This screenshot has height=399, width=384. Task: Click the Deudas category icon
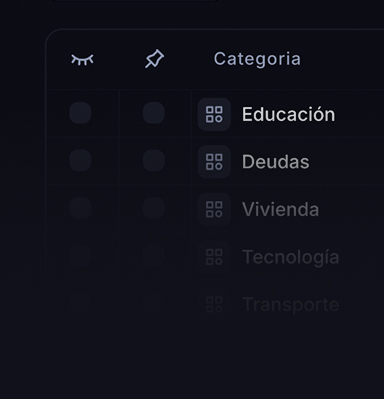click(x=214, y=162)
